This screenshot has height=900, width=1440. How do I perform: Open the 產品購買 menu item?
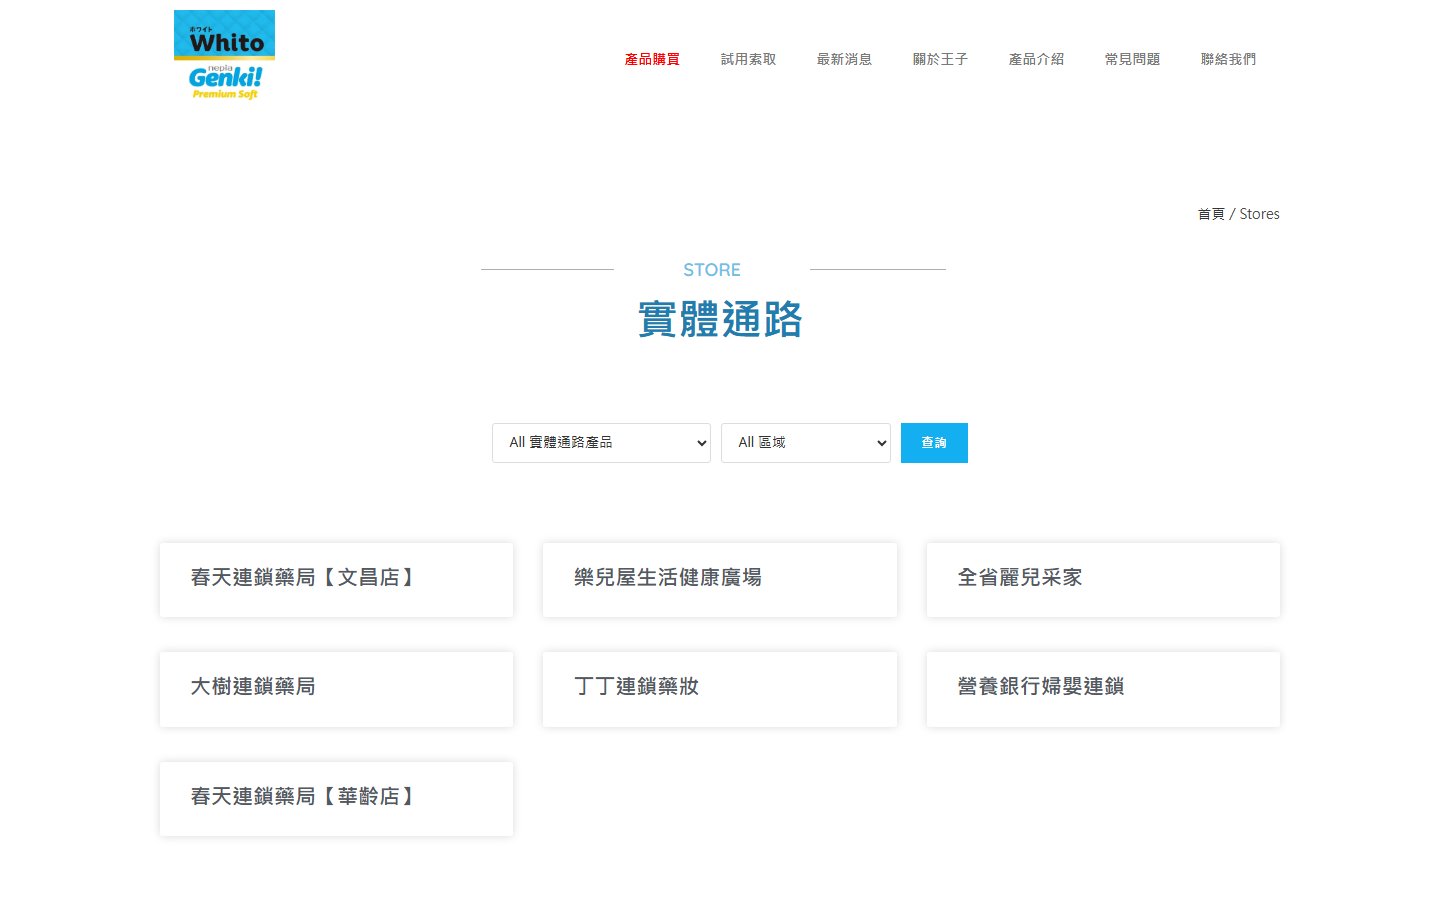click(x=652, y=59)
